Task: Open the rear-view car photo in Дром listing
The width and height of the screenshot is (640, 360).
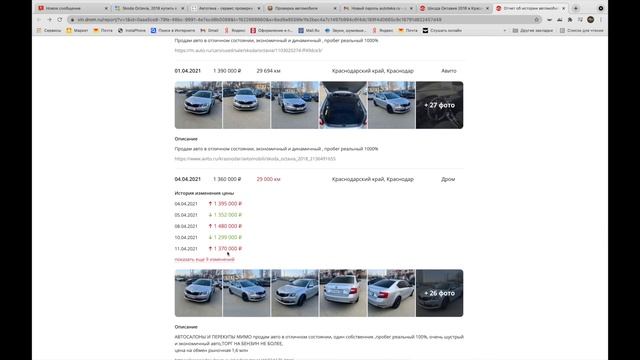Action: point(343,293)
